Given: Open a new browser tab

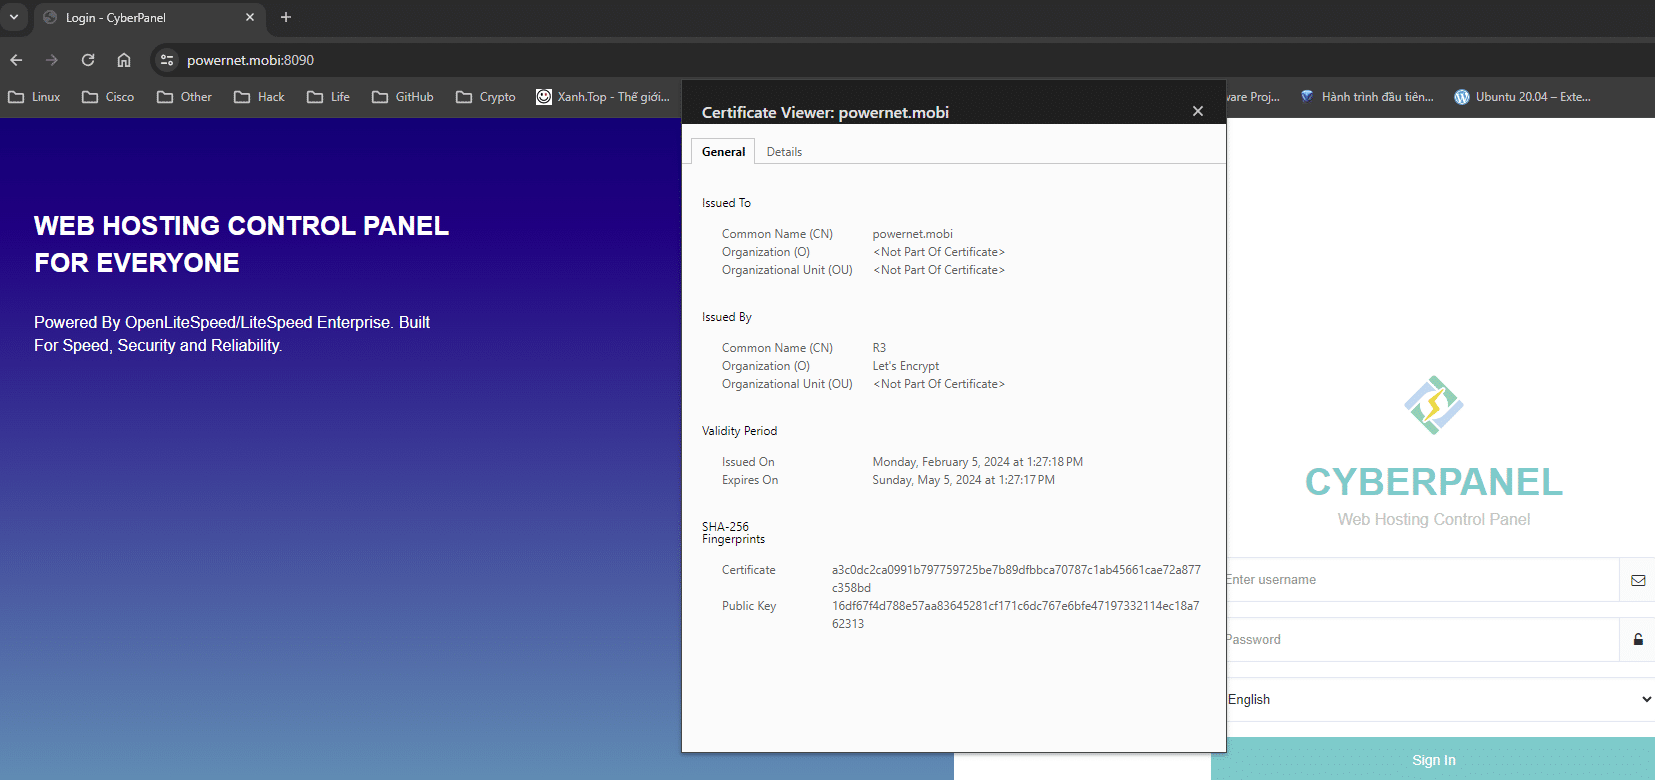Looking at the screenshot, I should click(286, 17).
